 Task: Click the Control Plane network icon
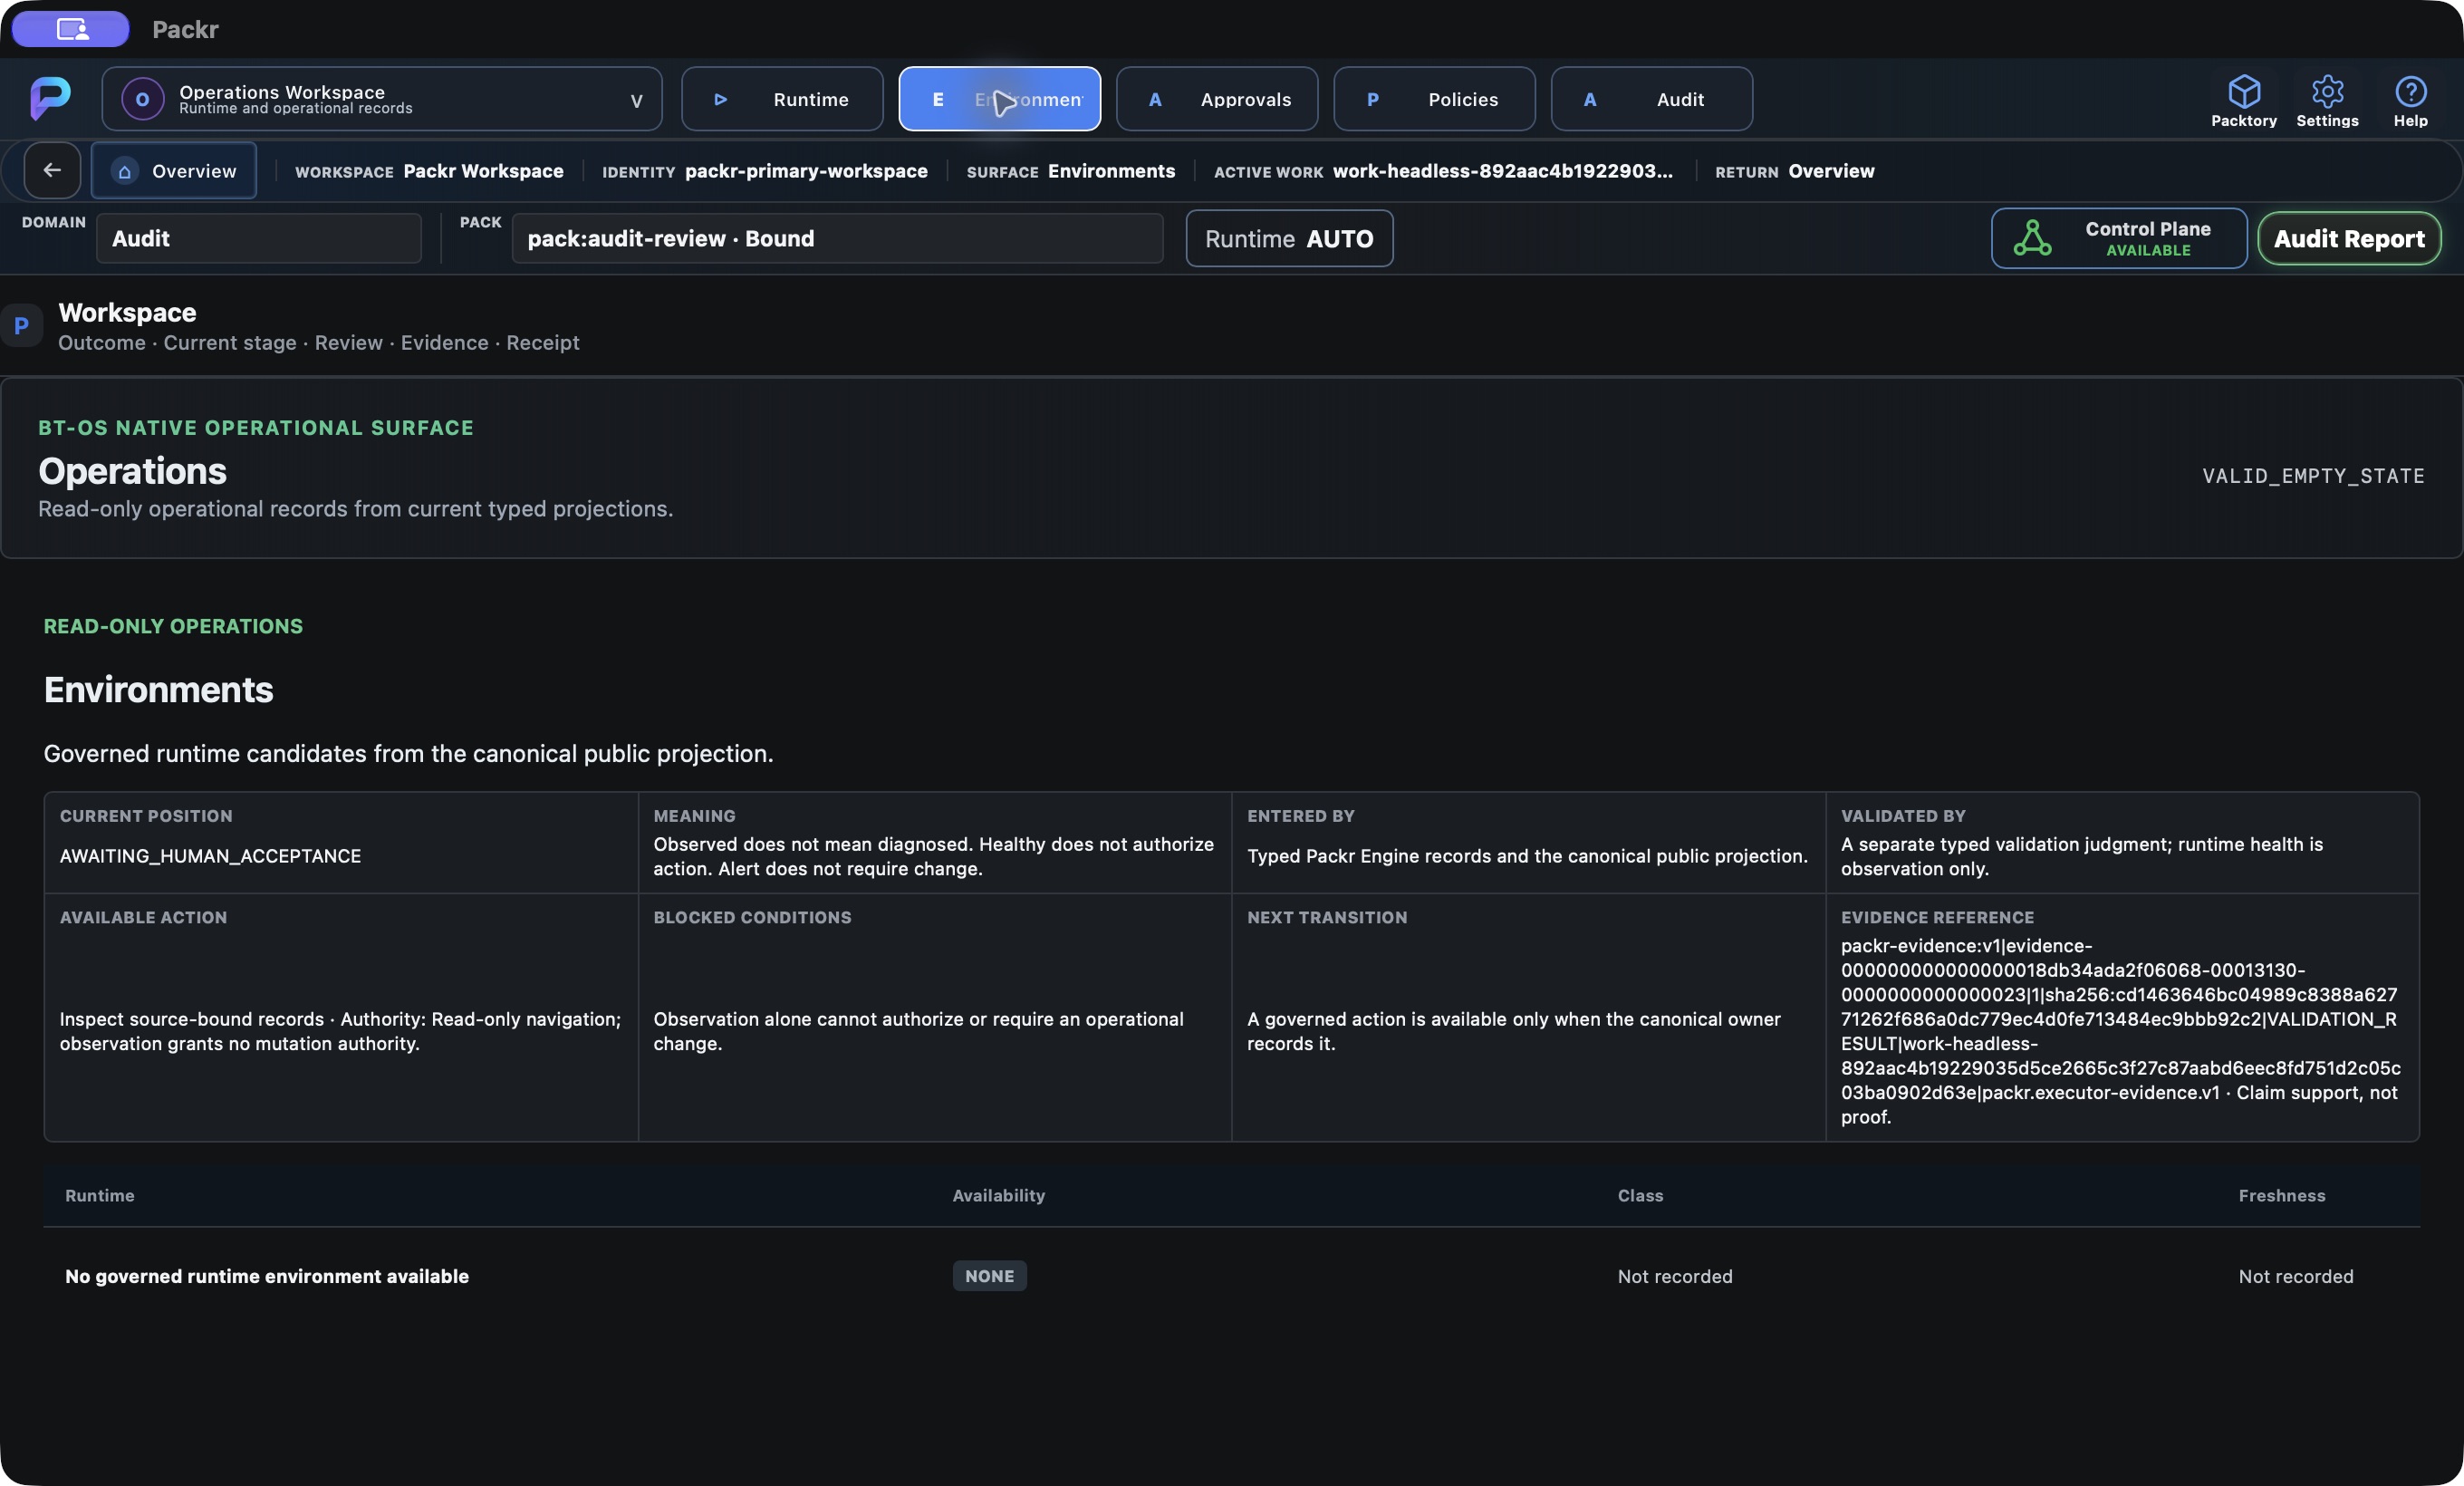tap(2032, 238)
